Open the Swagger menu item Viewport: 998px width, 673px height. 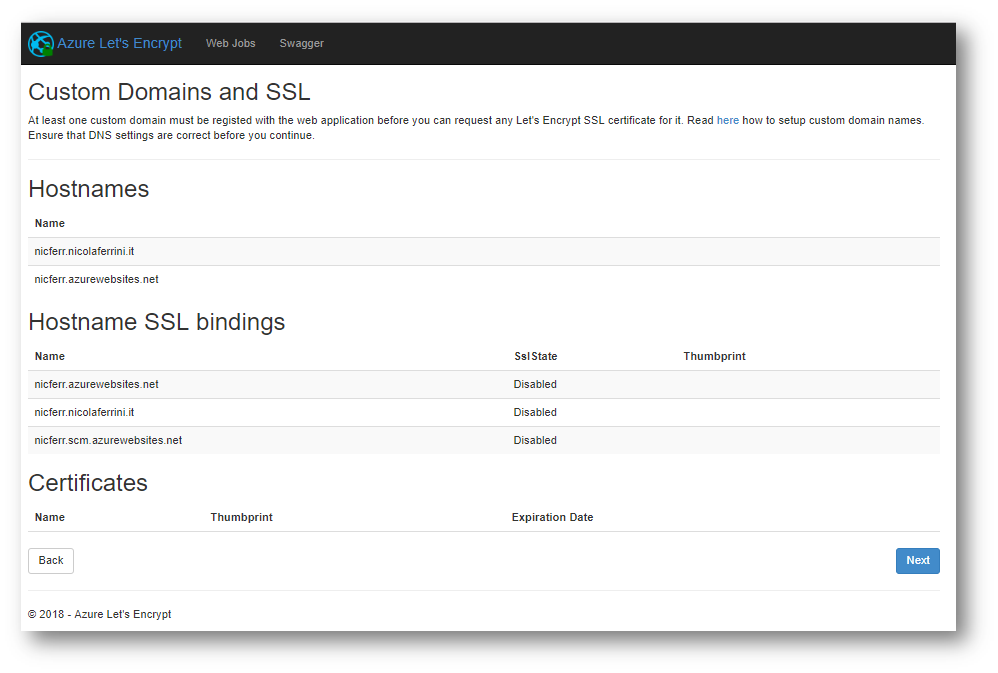[302, 43]
